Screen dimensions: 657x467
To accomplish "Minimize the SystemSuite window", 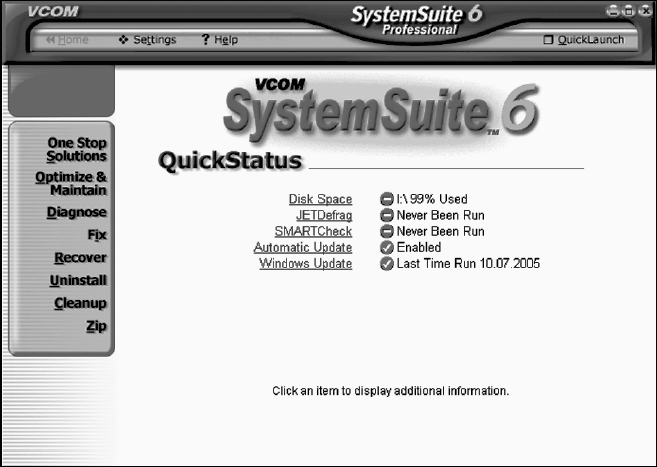I will click(x=612, y=11).
